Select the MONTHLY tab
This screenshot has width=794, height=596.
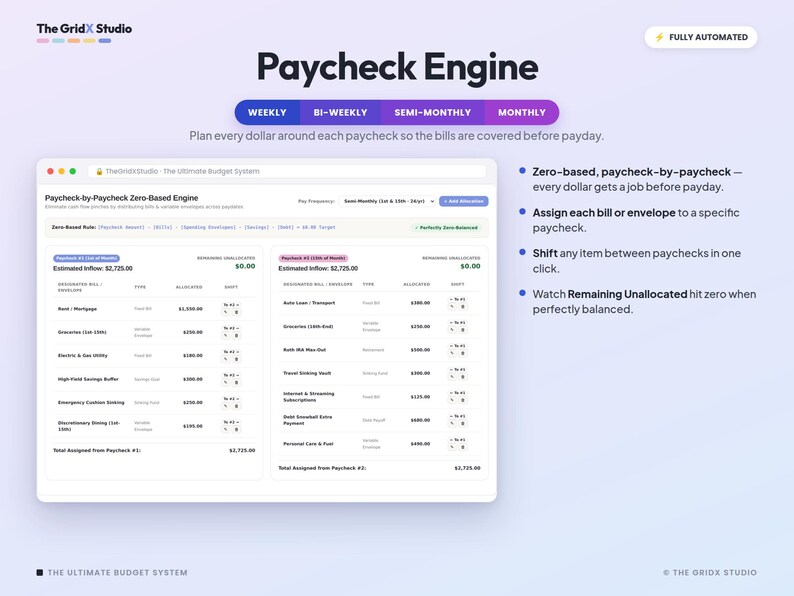pyautogui.click(x=522, y=112)
